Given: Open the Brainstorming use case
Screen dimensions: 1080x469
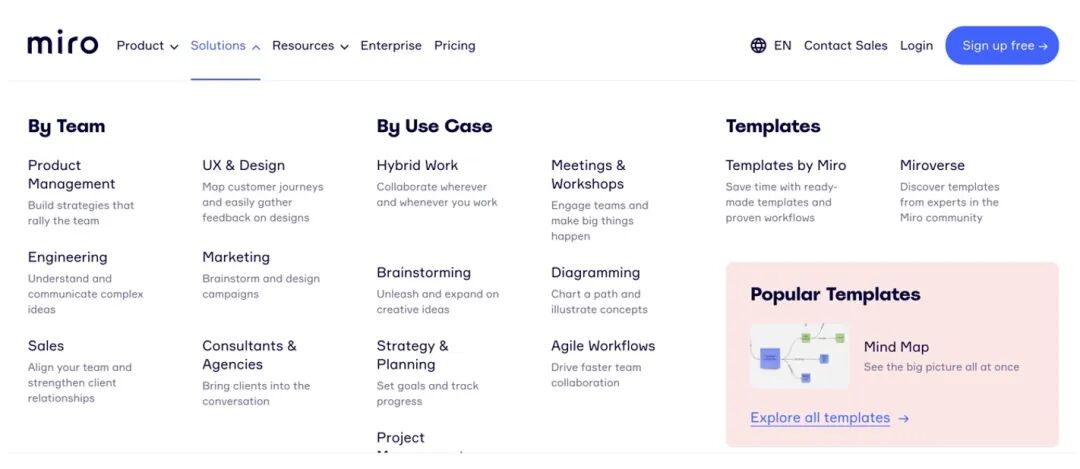Looking at the screenshot, I should [423, 272].
